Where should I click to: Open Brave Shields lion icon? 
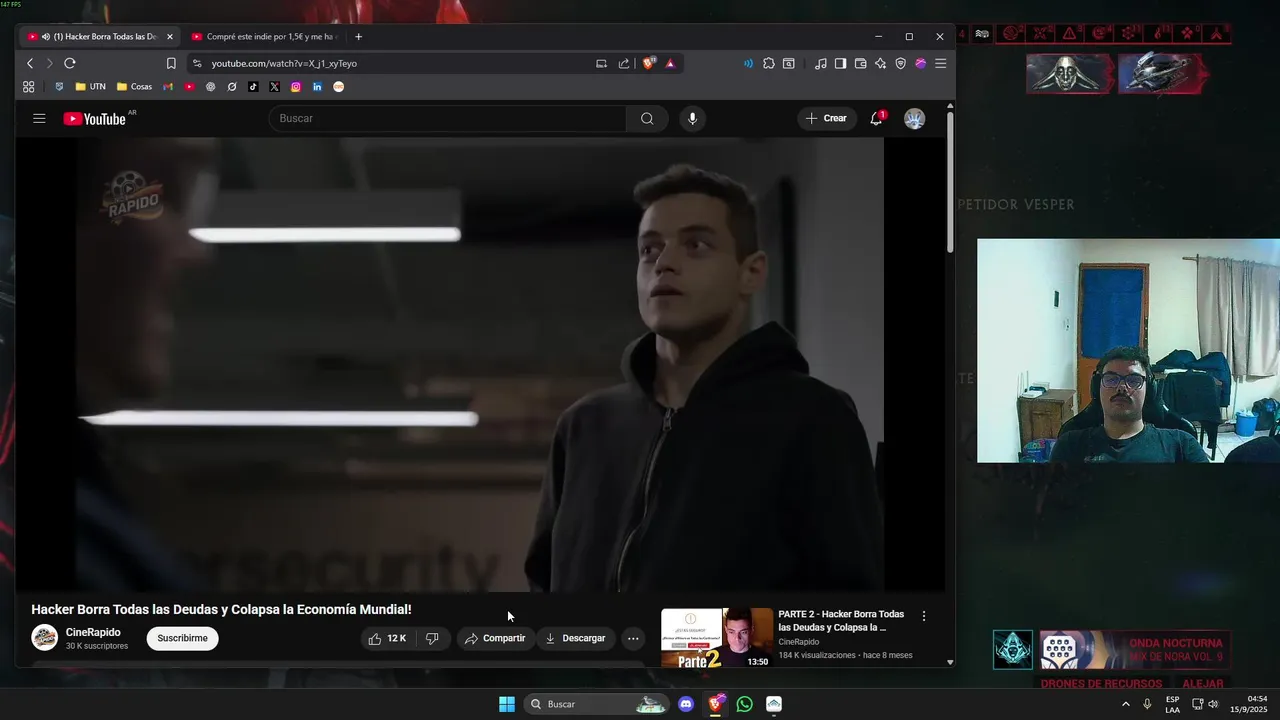click(648, 63)
